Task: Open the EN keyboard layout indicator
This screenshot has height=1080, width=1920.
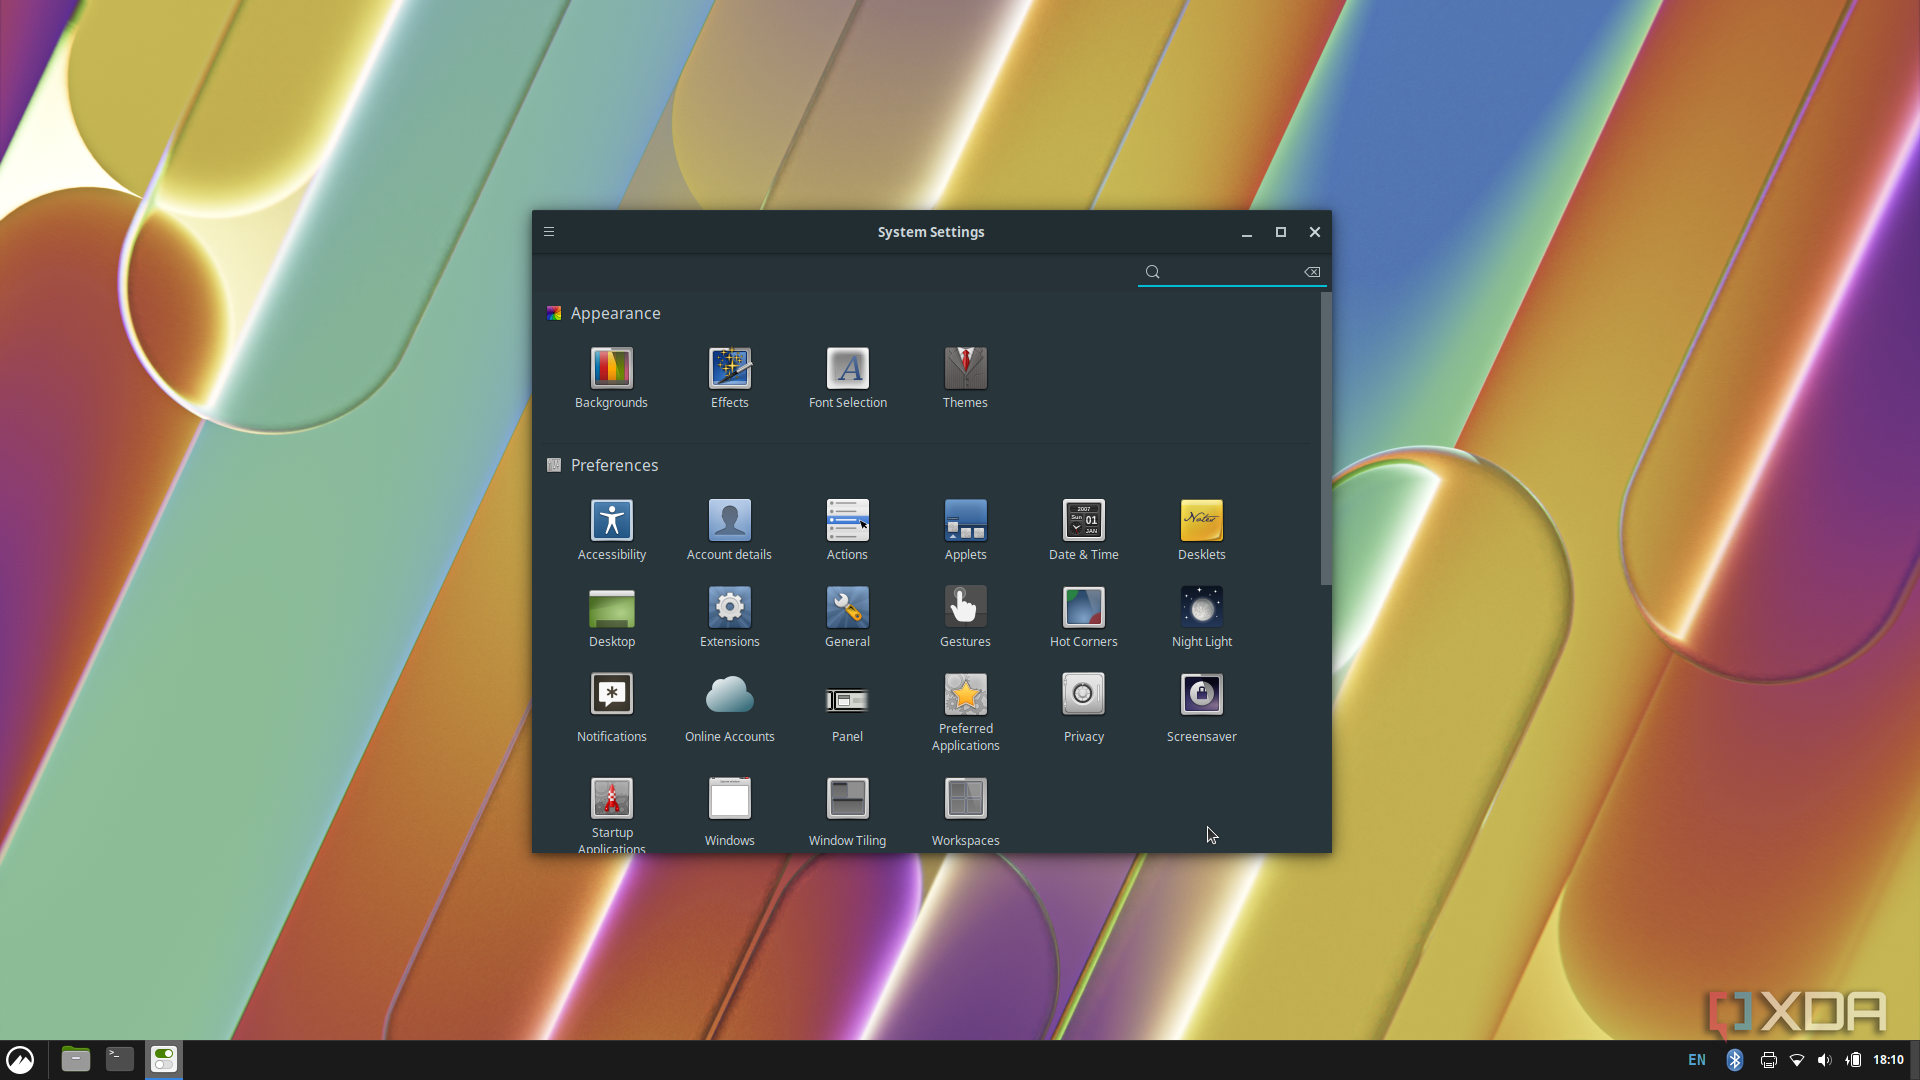Action: 1697,1060
